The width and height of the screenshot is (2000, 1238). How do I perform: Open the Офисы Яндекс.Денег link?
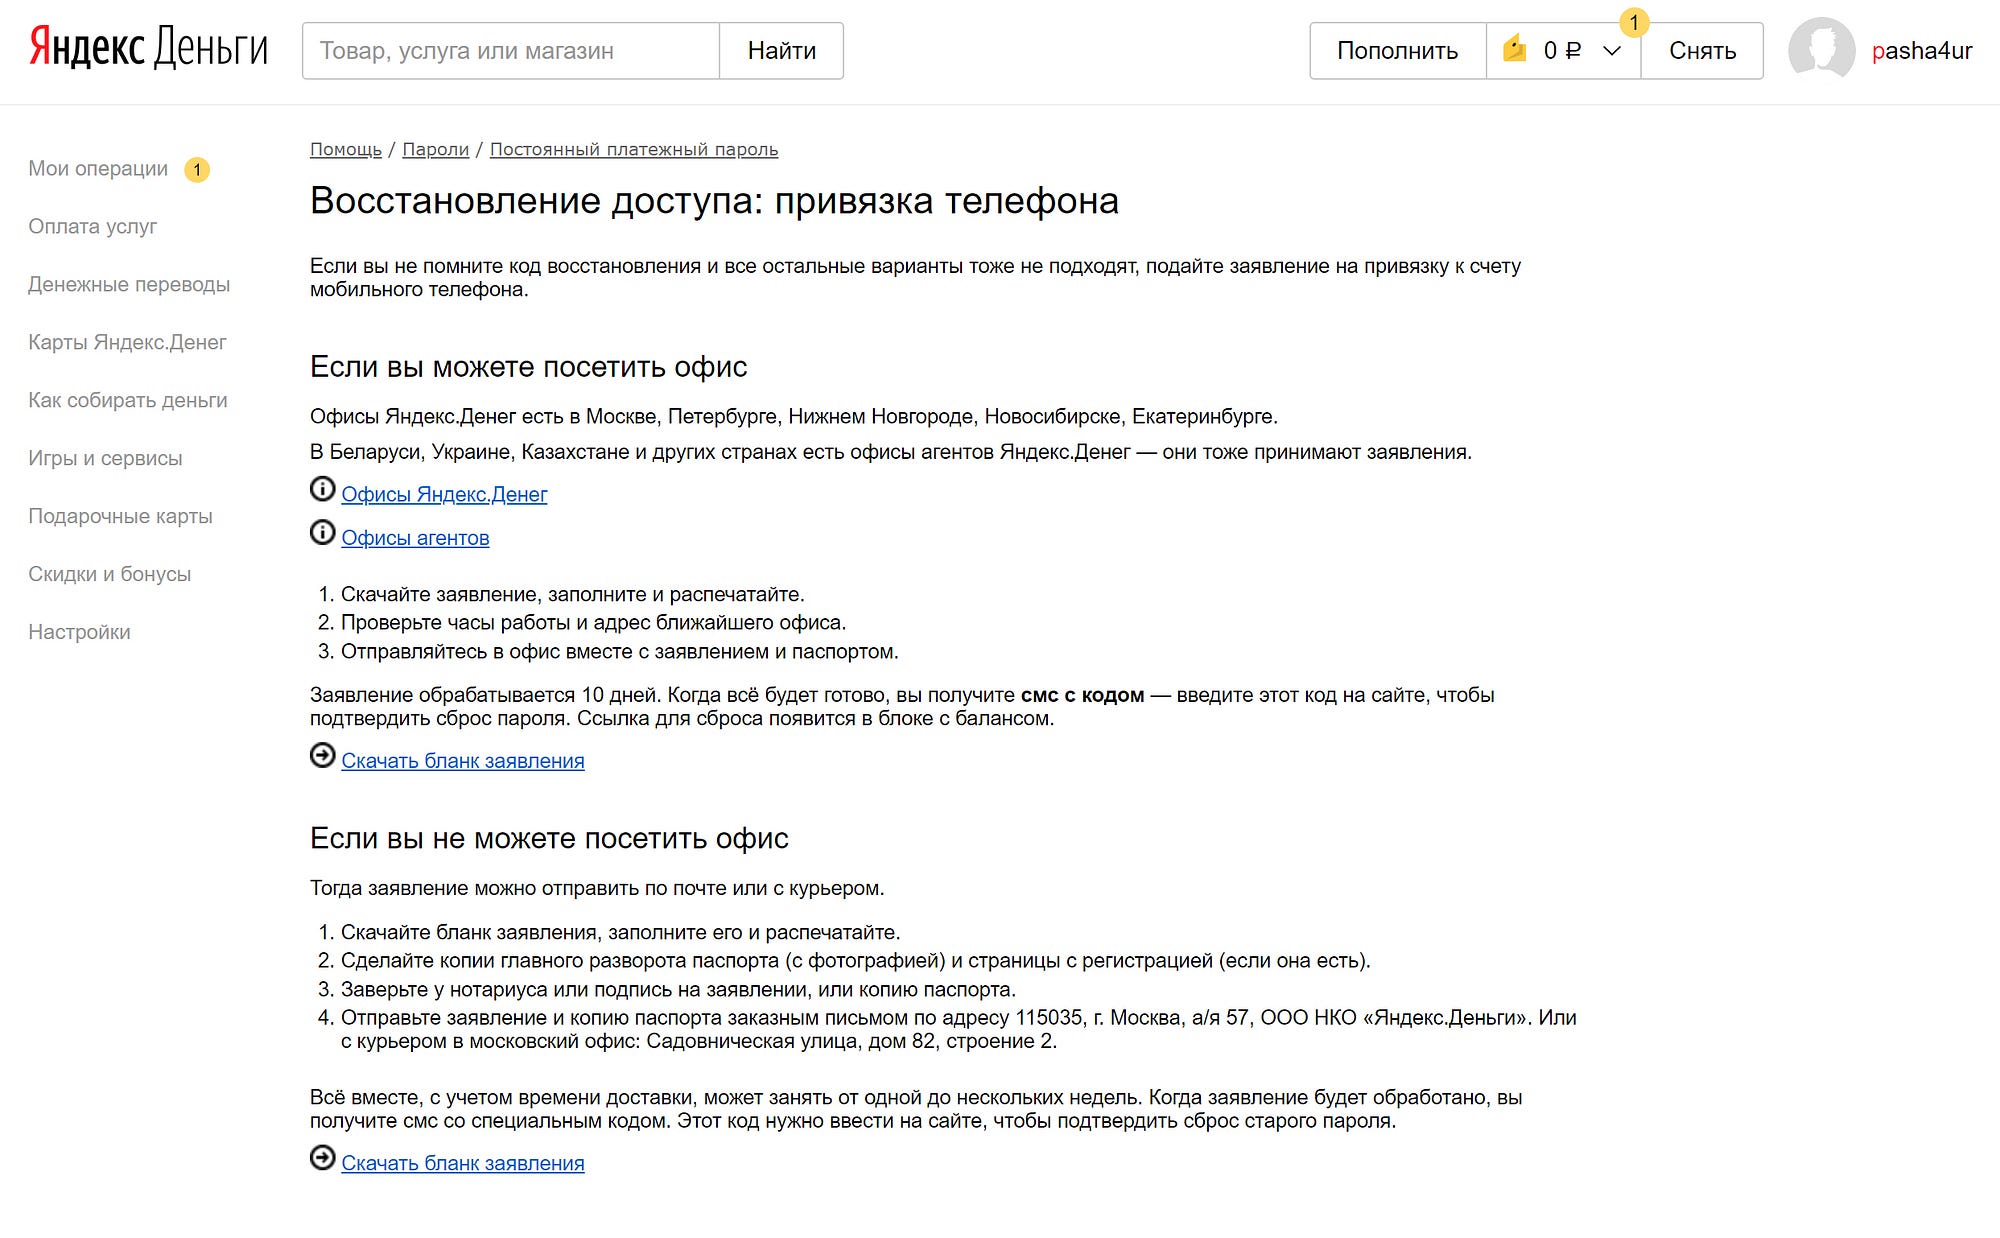click(x=444, y=494)
